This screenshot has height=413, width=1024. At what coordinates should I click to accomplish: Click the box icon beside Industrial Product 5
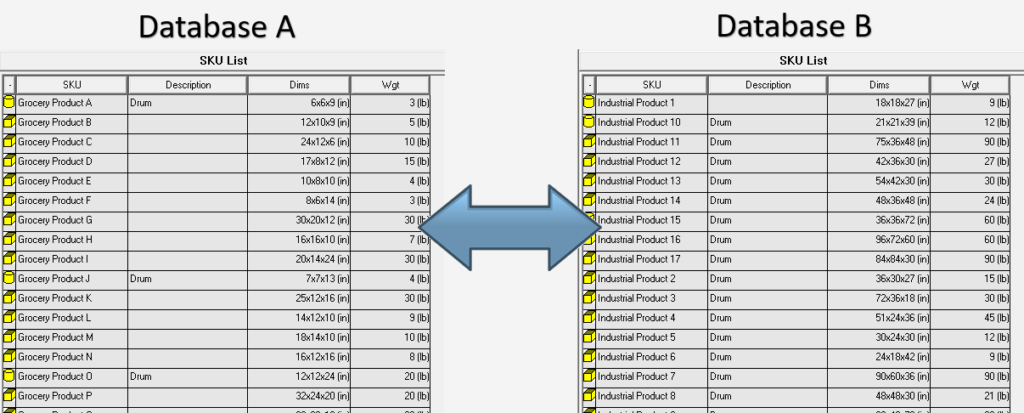(x=589, y=337)
